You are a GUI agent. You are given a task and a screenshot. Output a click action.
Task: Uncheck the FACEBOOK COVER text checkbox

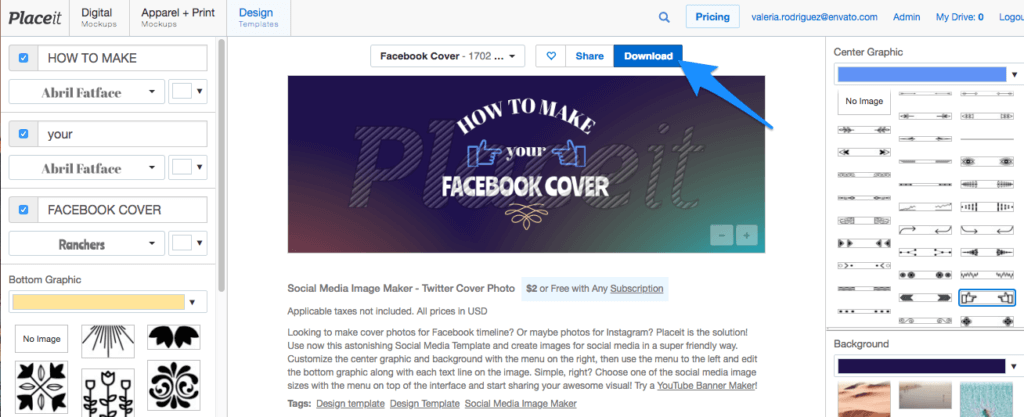pos(24,209)
